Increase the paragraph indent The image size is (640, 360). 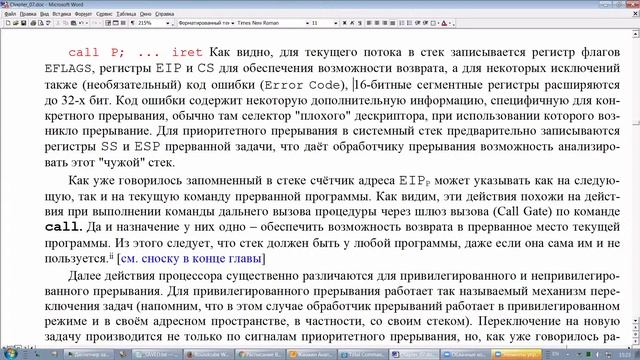(424, 23)
